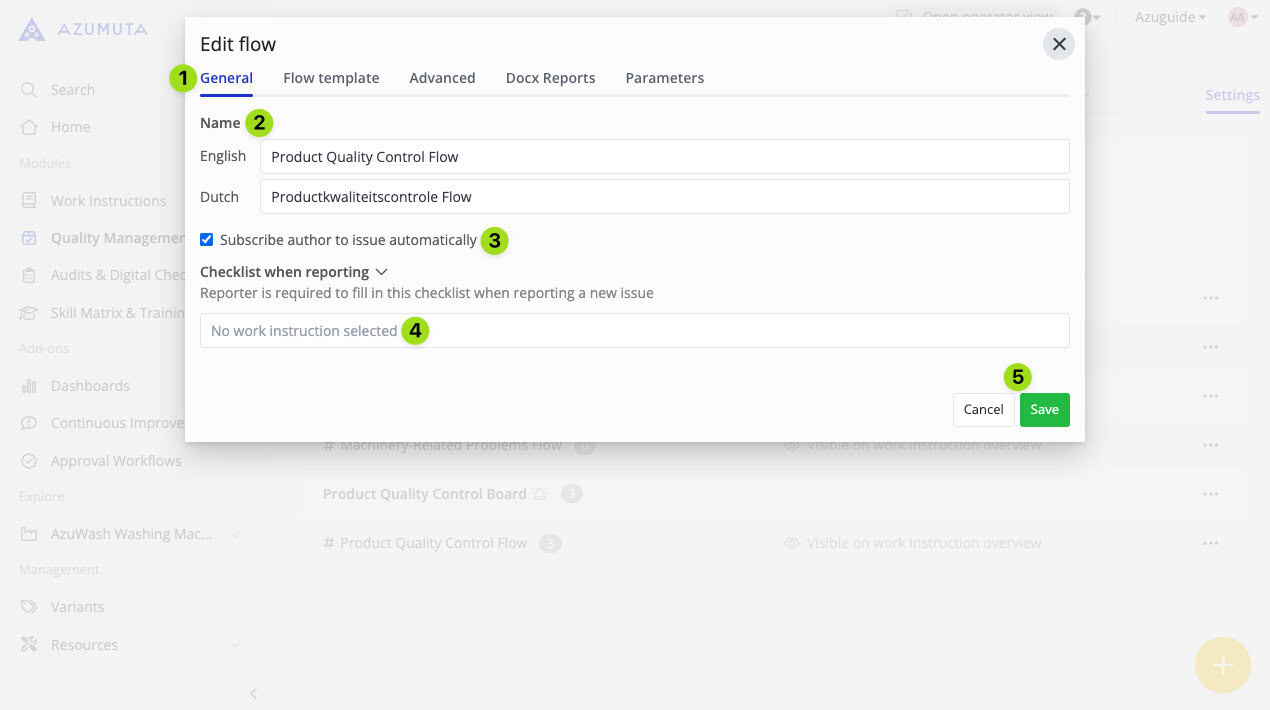Open the Search panel
This screenshot has width=1270, height=710.
72,89
